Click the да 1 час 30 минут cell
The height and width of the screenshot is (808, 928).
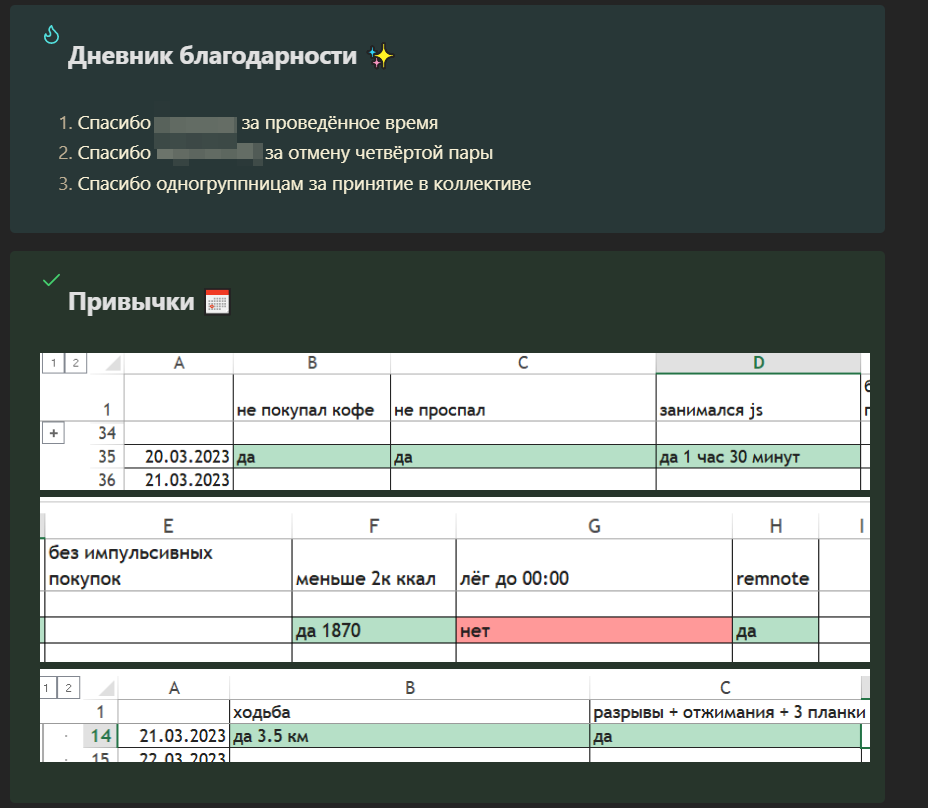coord(757,456)
